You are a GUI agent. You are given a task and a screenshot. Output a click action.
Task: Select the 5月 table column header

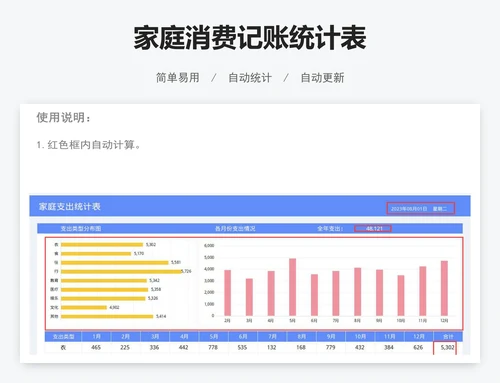214,337
